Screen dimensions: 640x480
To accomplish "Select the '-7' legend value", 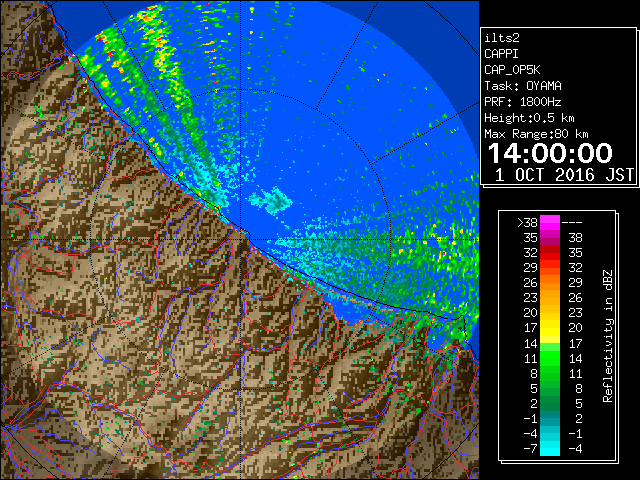I will click(530, 449).
